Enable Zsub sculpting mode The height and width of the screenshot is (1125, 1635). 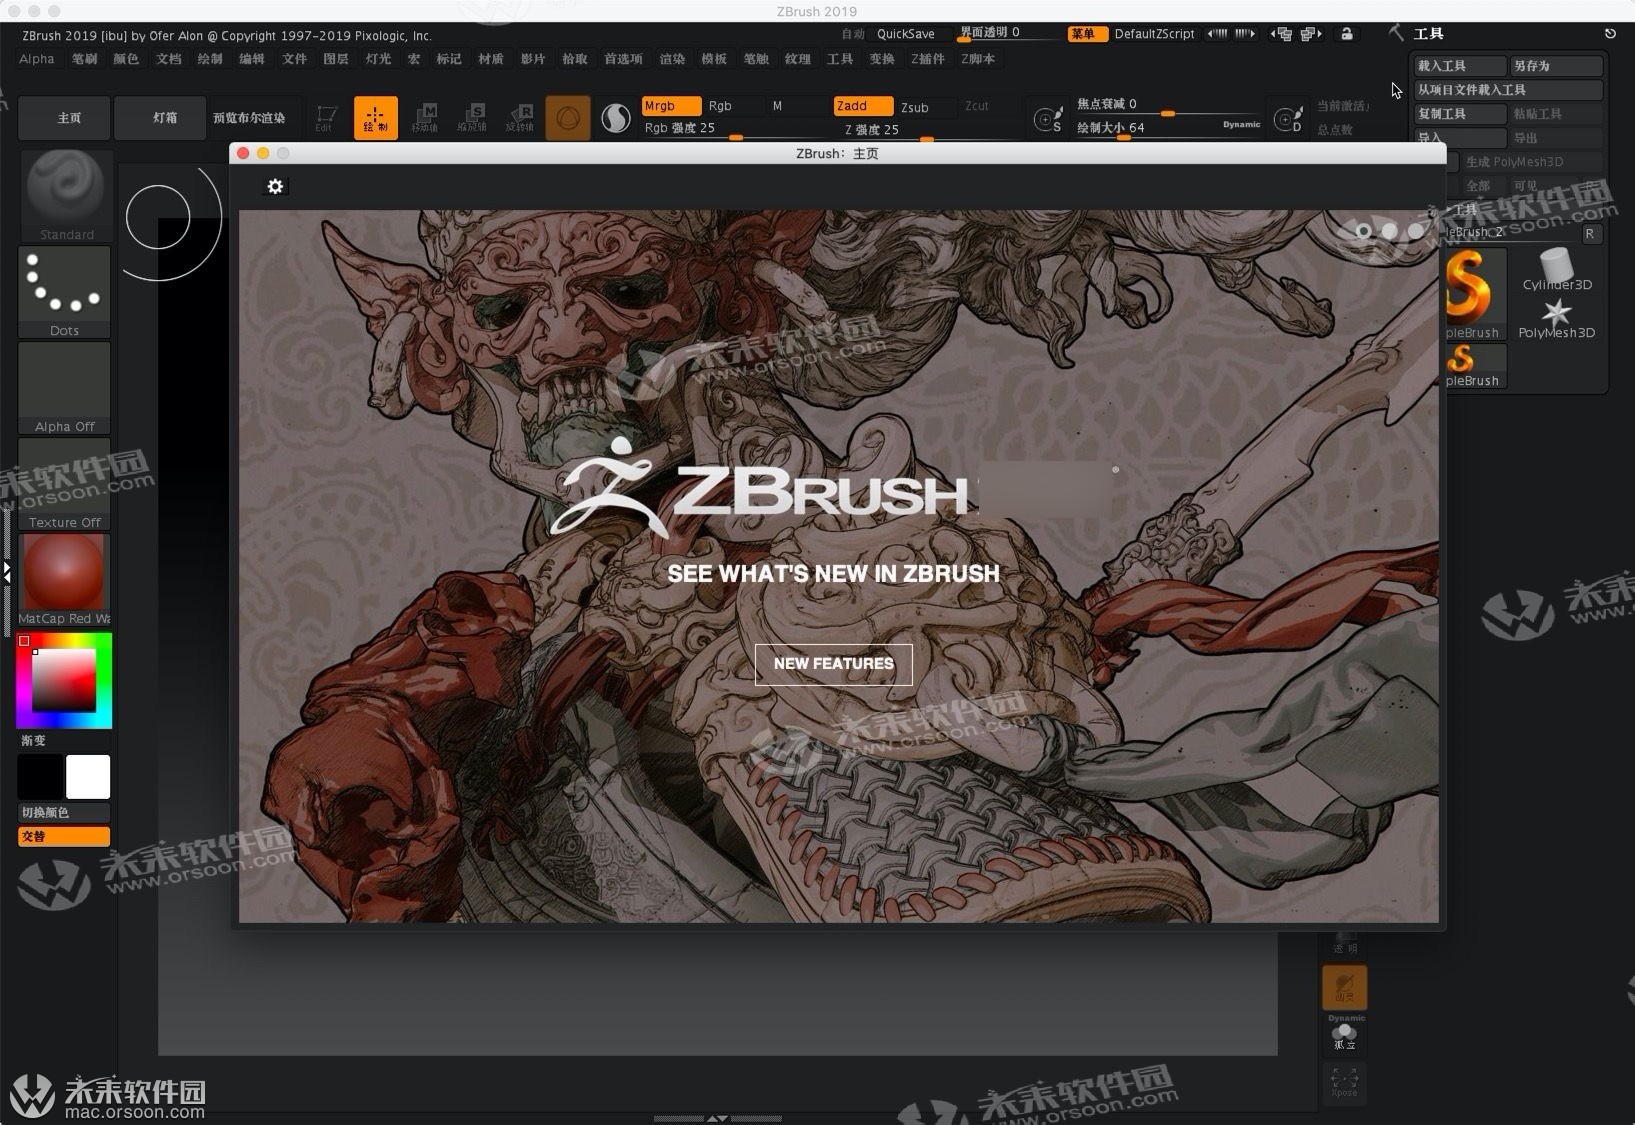[914, 107]
